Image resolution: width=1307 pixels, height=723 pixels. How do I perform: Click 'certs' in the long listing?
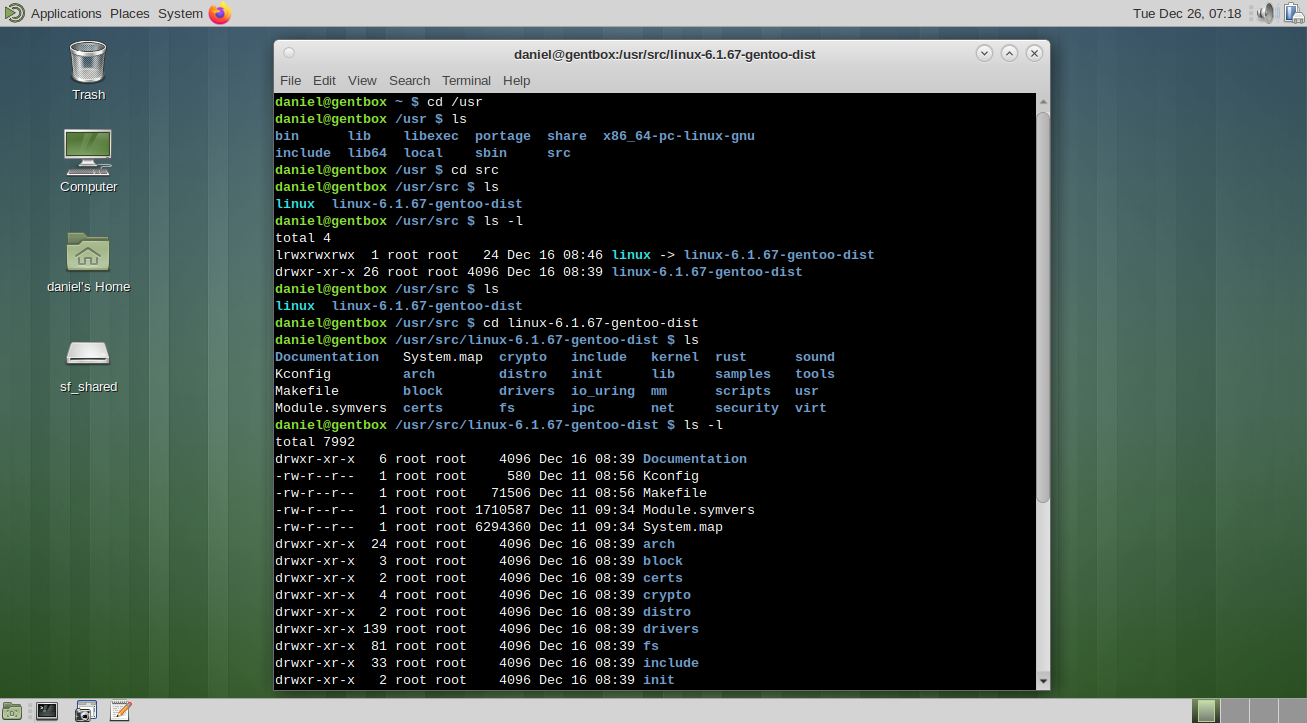pos(663,578)
